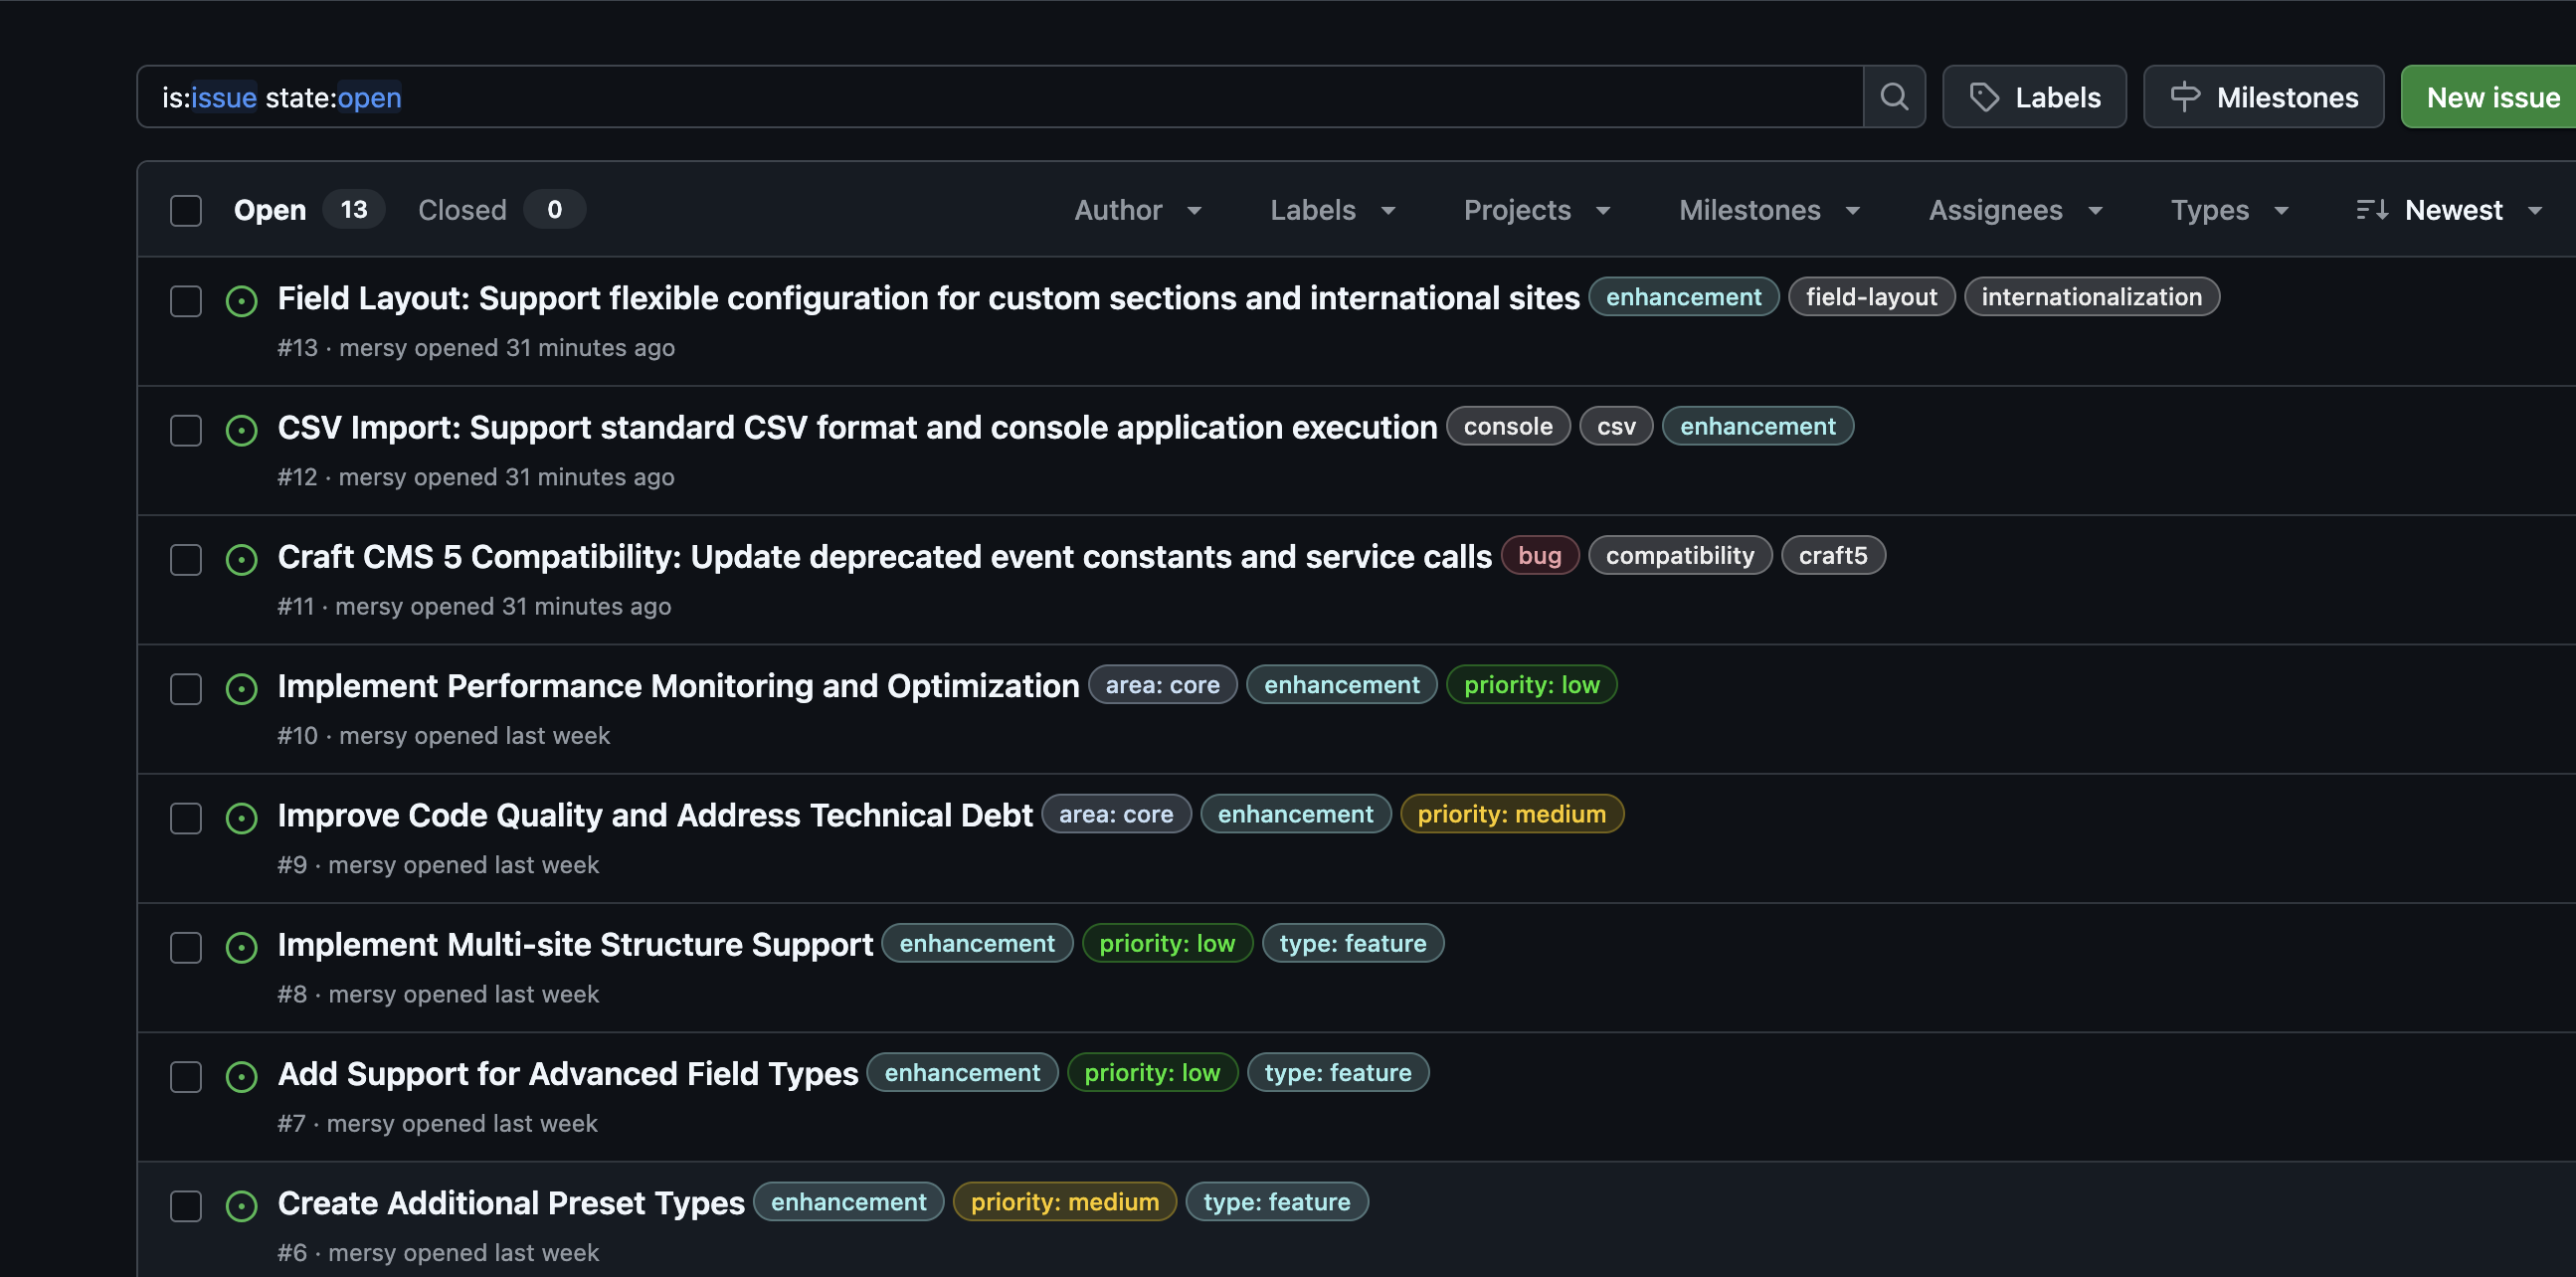Click the tag icon in Labels button

tap(1983, 97)
